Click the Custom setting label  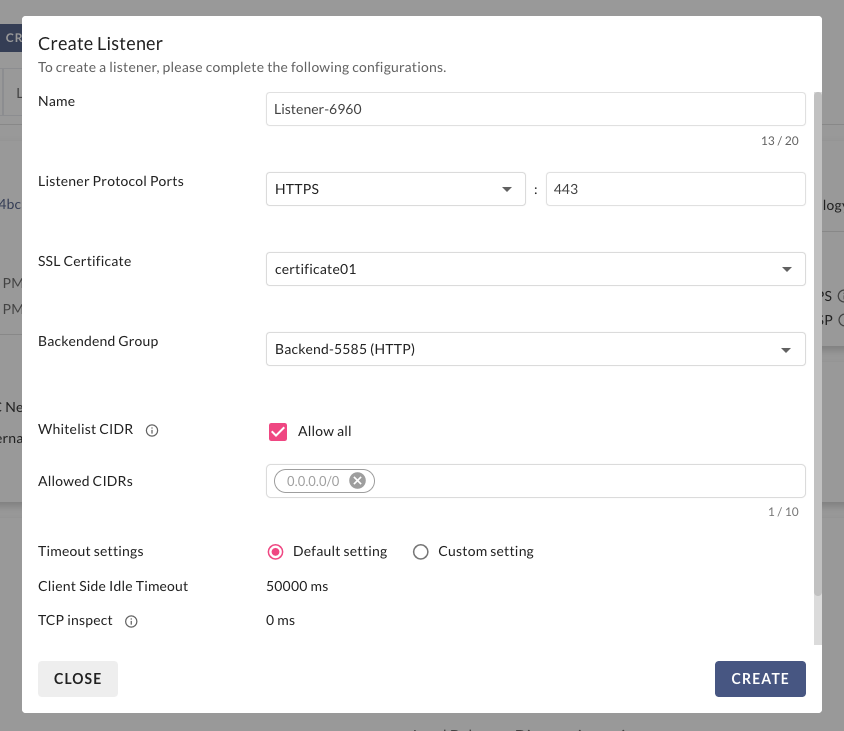[x=486, y=552]
